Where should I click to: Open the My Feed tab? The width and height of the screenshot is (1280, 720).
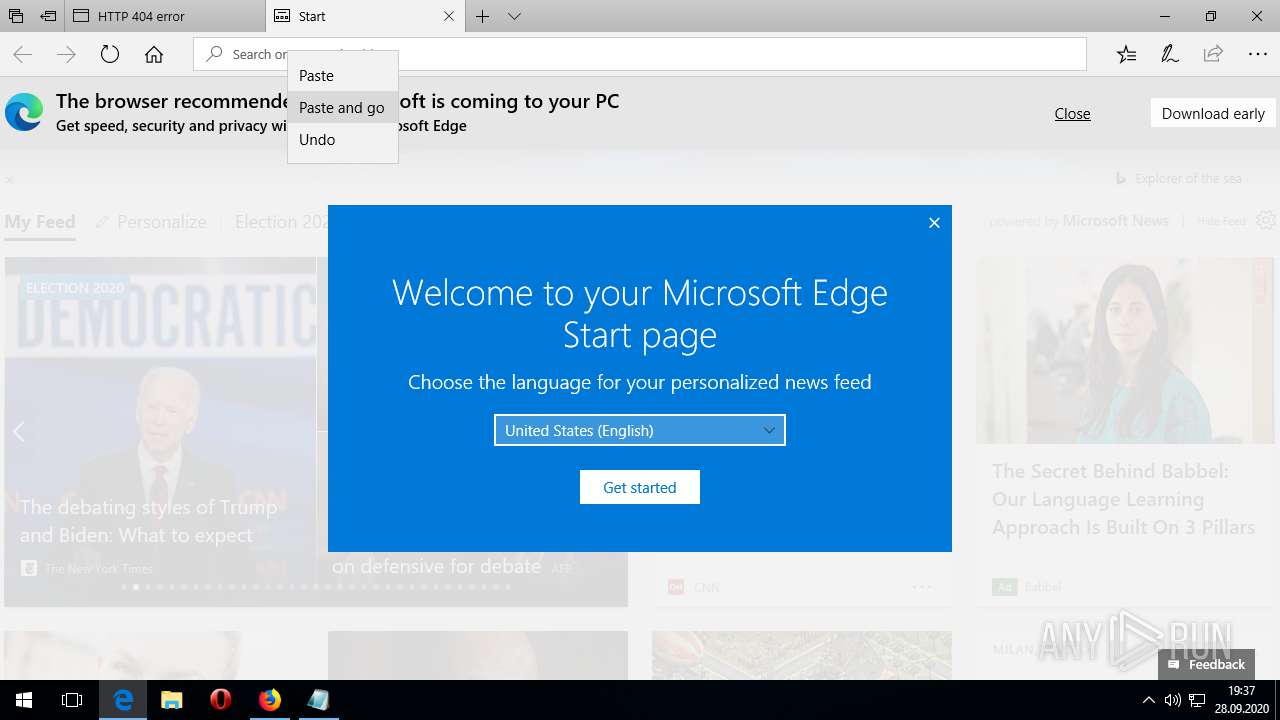tap(40, 222)
